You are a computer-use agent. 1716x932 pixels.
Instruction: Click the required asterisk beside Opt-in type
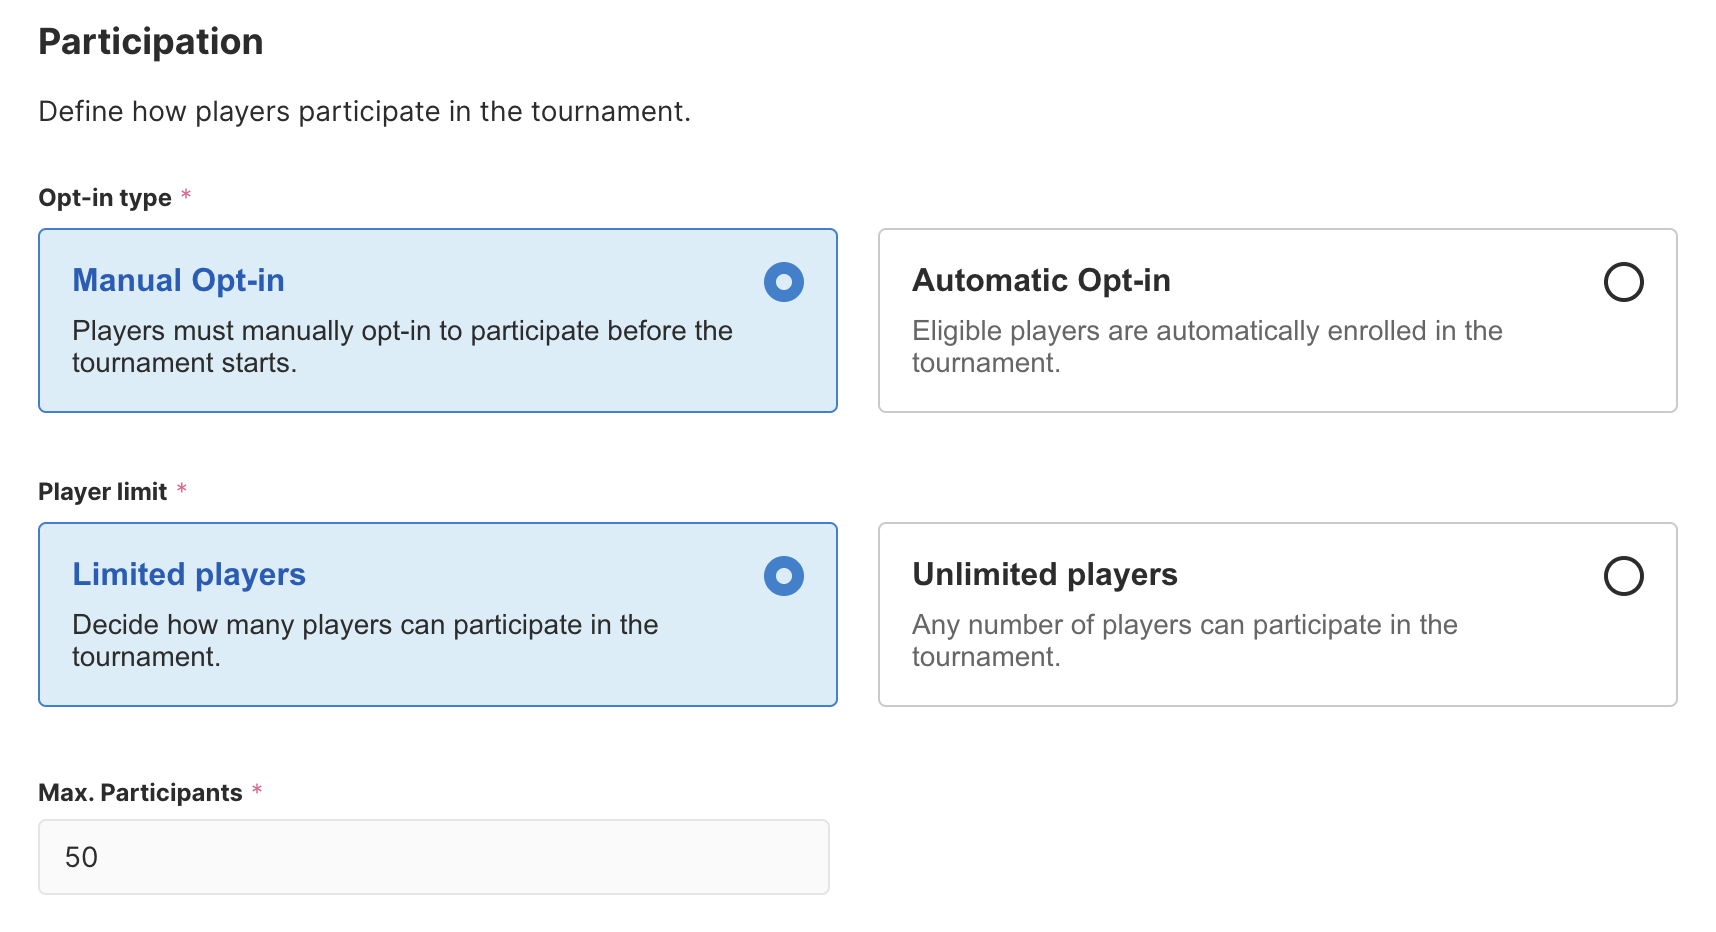186,196
